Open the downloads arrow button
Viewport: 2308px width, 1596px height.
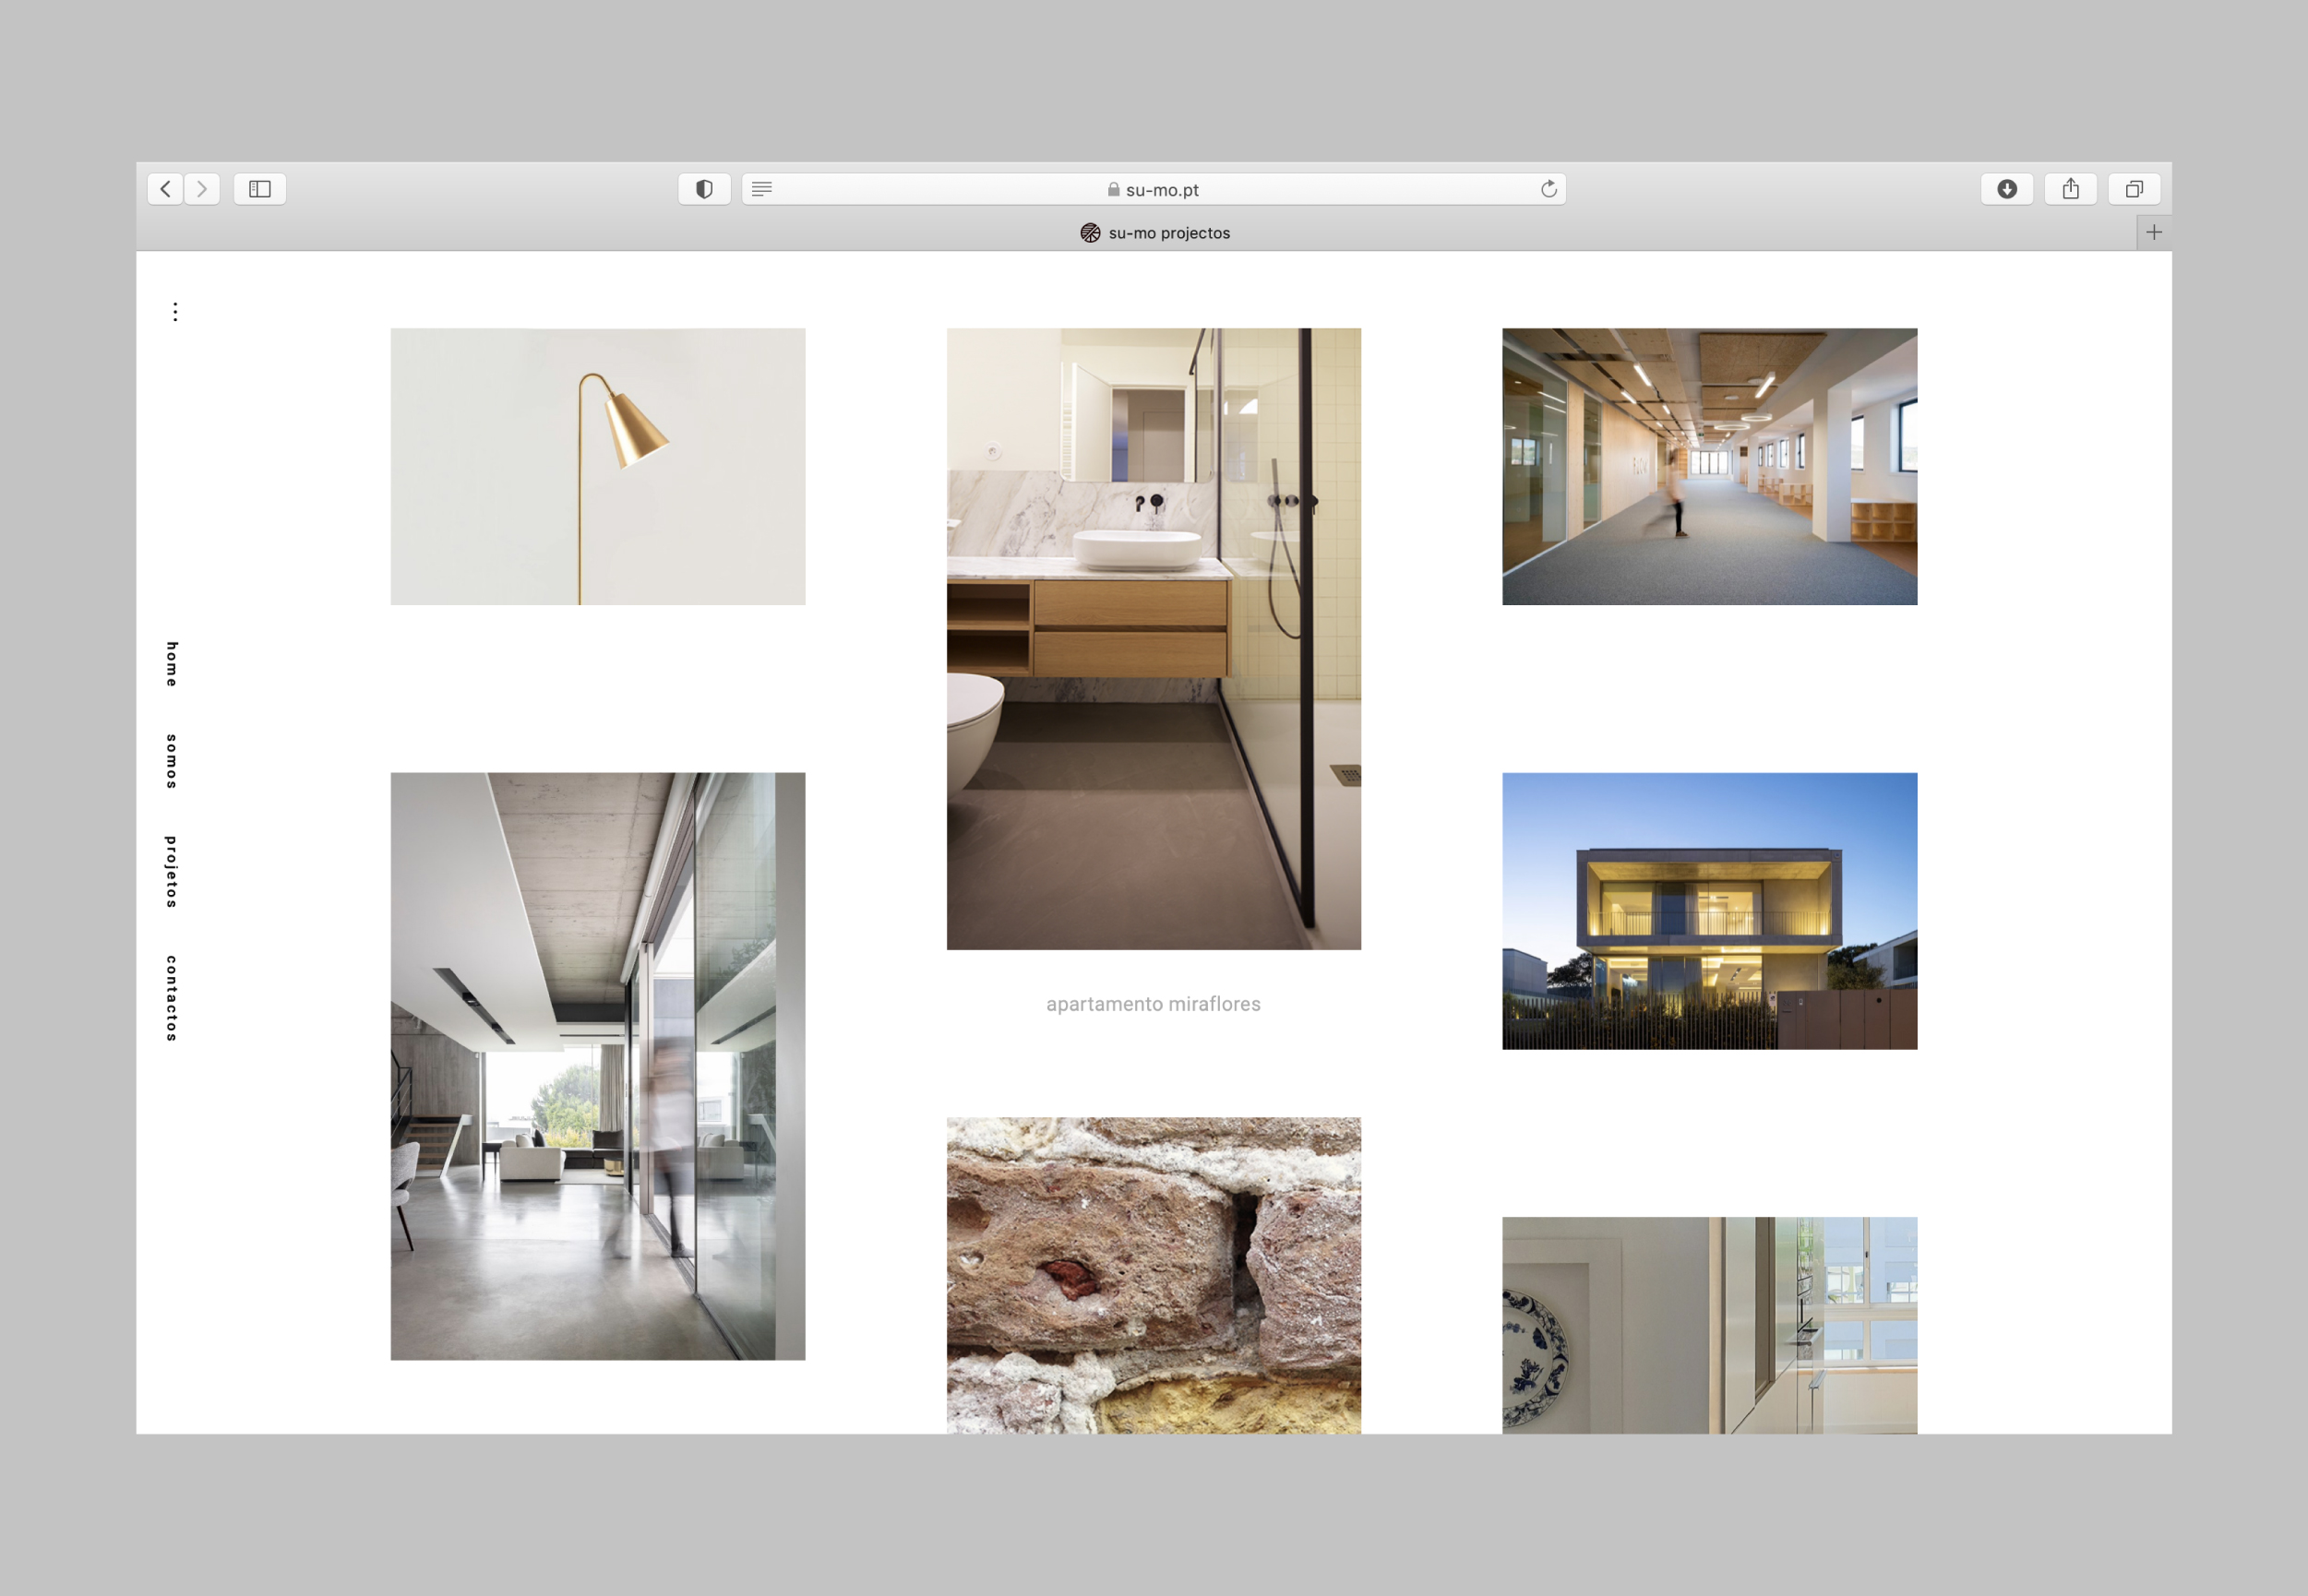[x=2006, y=189]
